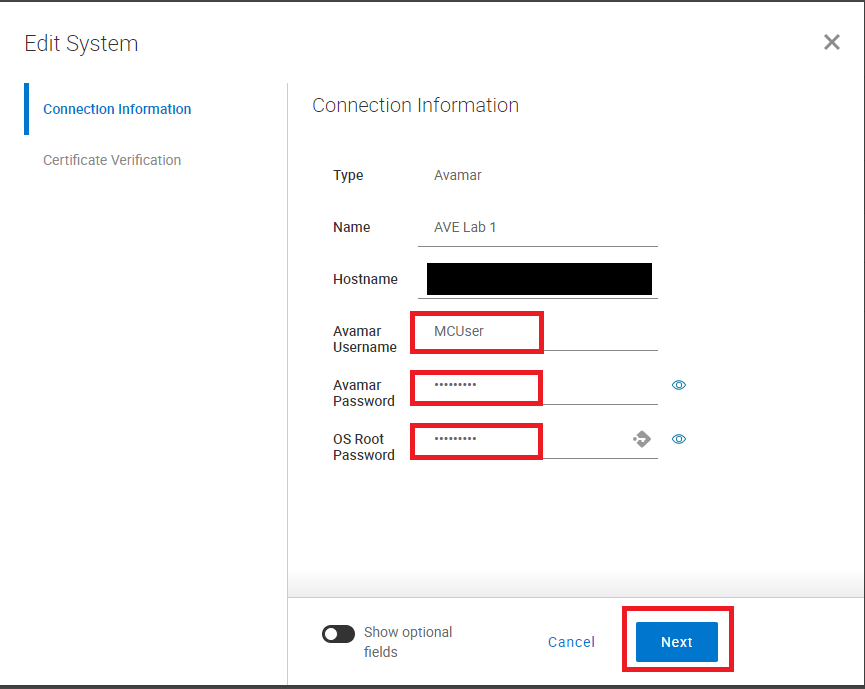
Task: Show the OS Root Password characters
Action: pos(679,438)
